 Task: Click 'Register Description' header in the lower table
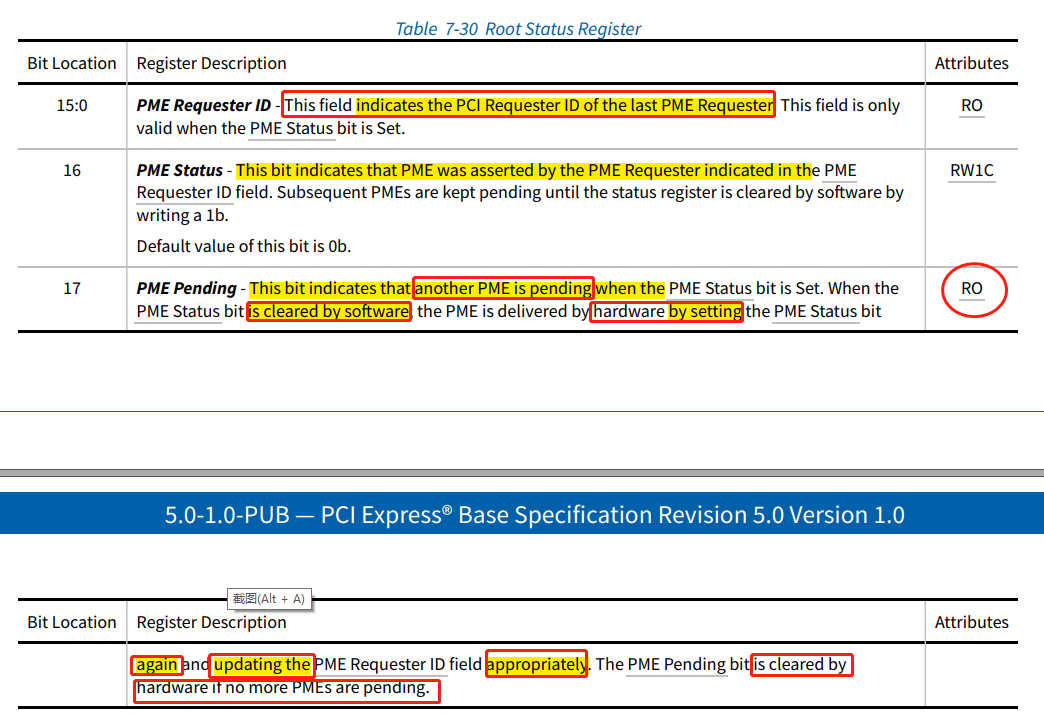tap(211, 622)
